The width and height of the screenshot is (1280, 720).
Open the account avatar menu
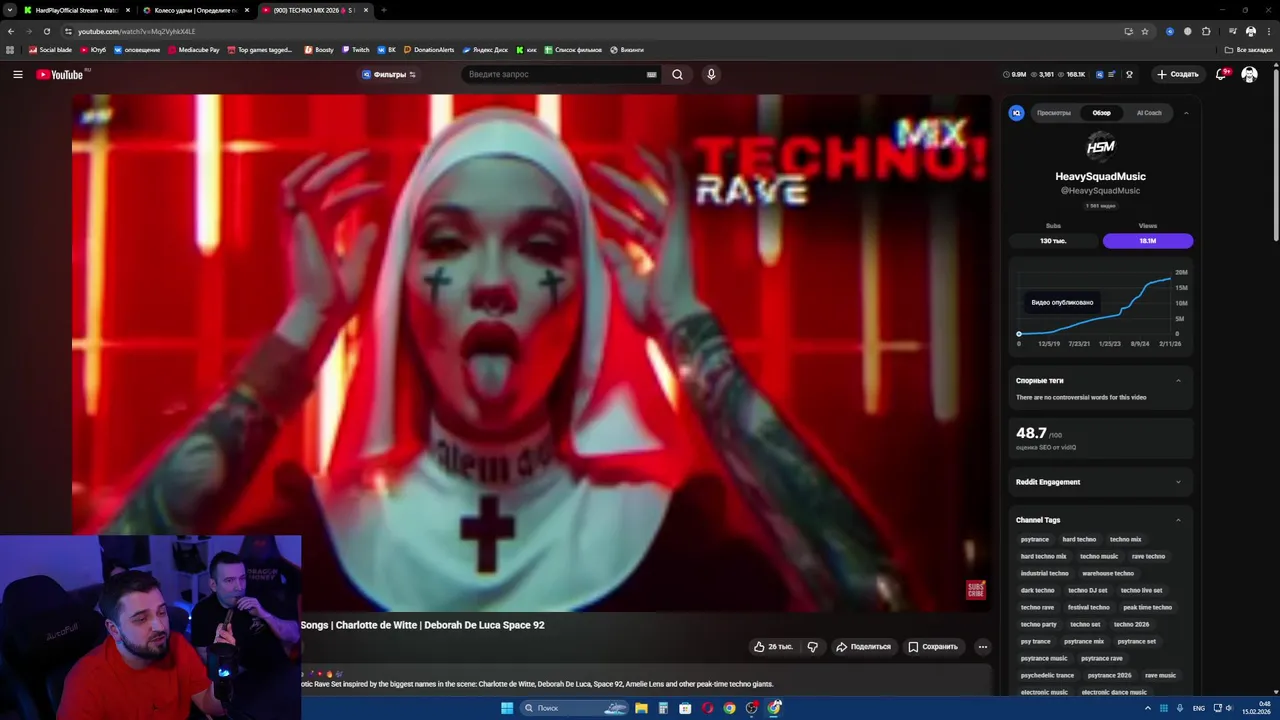(1249, 74)
